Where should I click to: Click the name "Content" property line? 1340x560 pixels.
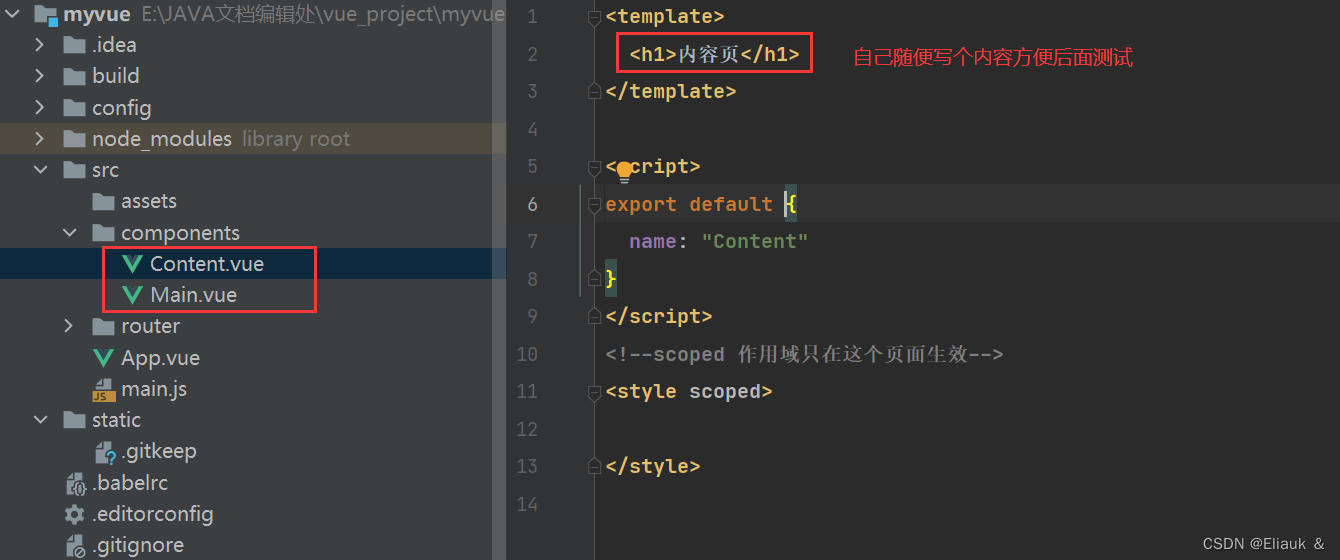pos(718,241)
